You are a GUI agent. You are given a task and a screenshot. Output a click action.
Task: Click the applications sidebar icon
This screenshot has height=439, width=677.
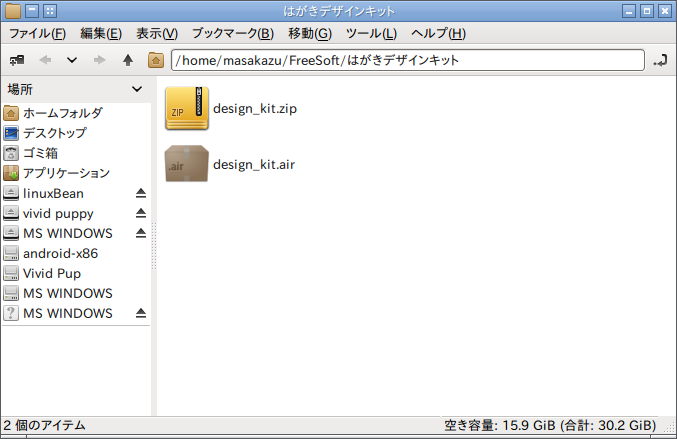pyautogui.click(x=11, y=173)
